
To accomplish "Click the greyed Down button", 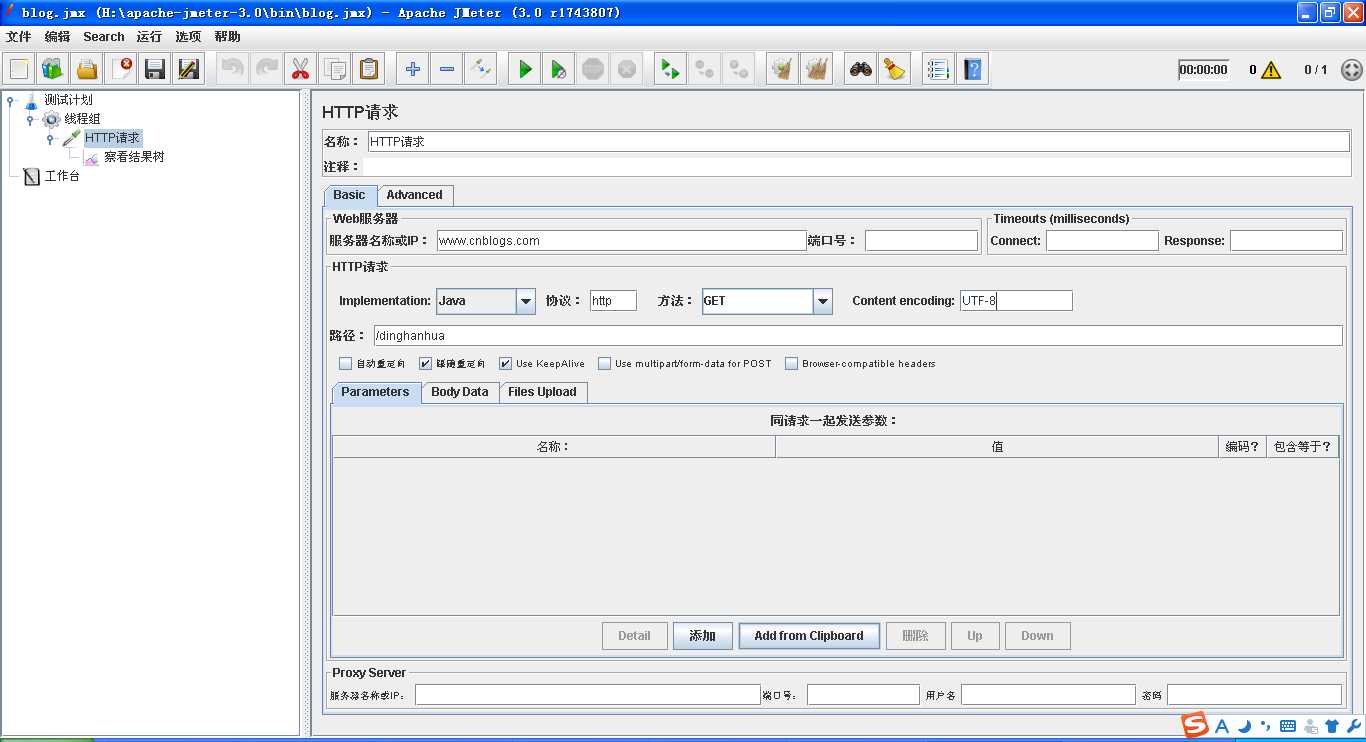I will point(1037,636).
